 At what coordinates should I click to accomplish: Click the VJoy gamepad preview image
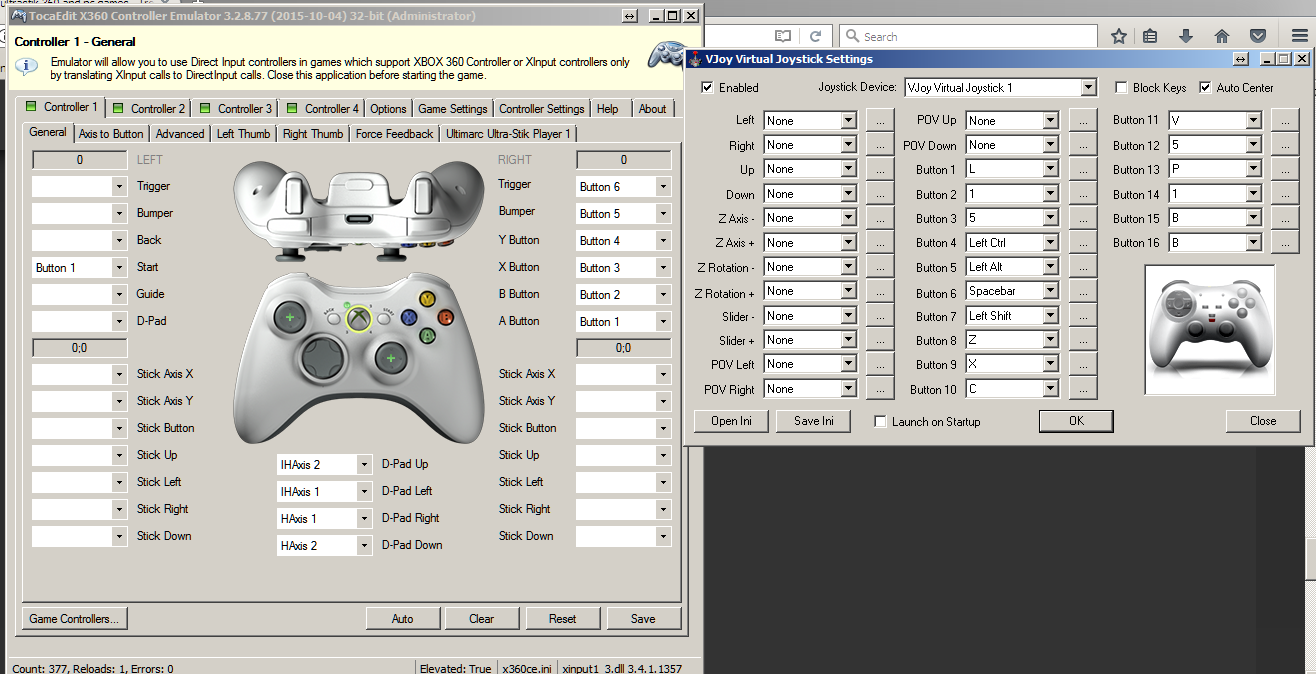tap(1209, 331)
